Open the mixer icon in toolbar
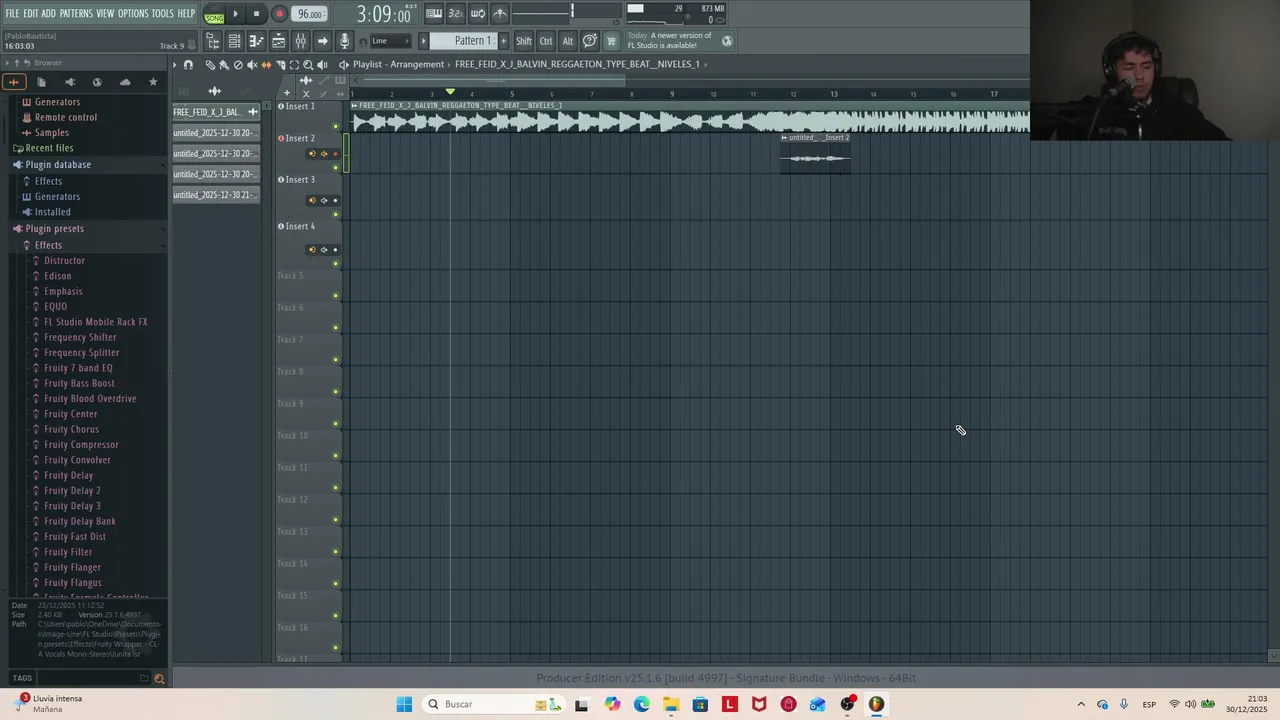The width and height of the screenshot is (1280, 720). pyautogui.click(x=300, y=41)
